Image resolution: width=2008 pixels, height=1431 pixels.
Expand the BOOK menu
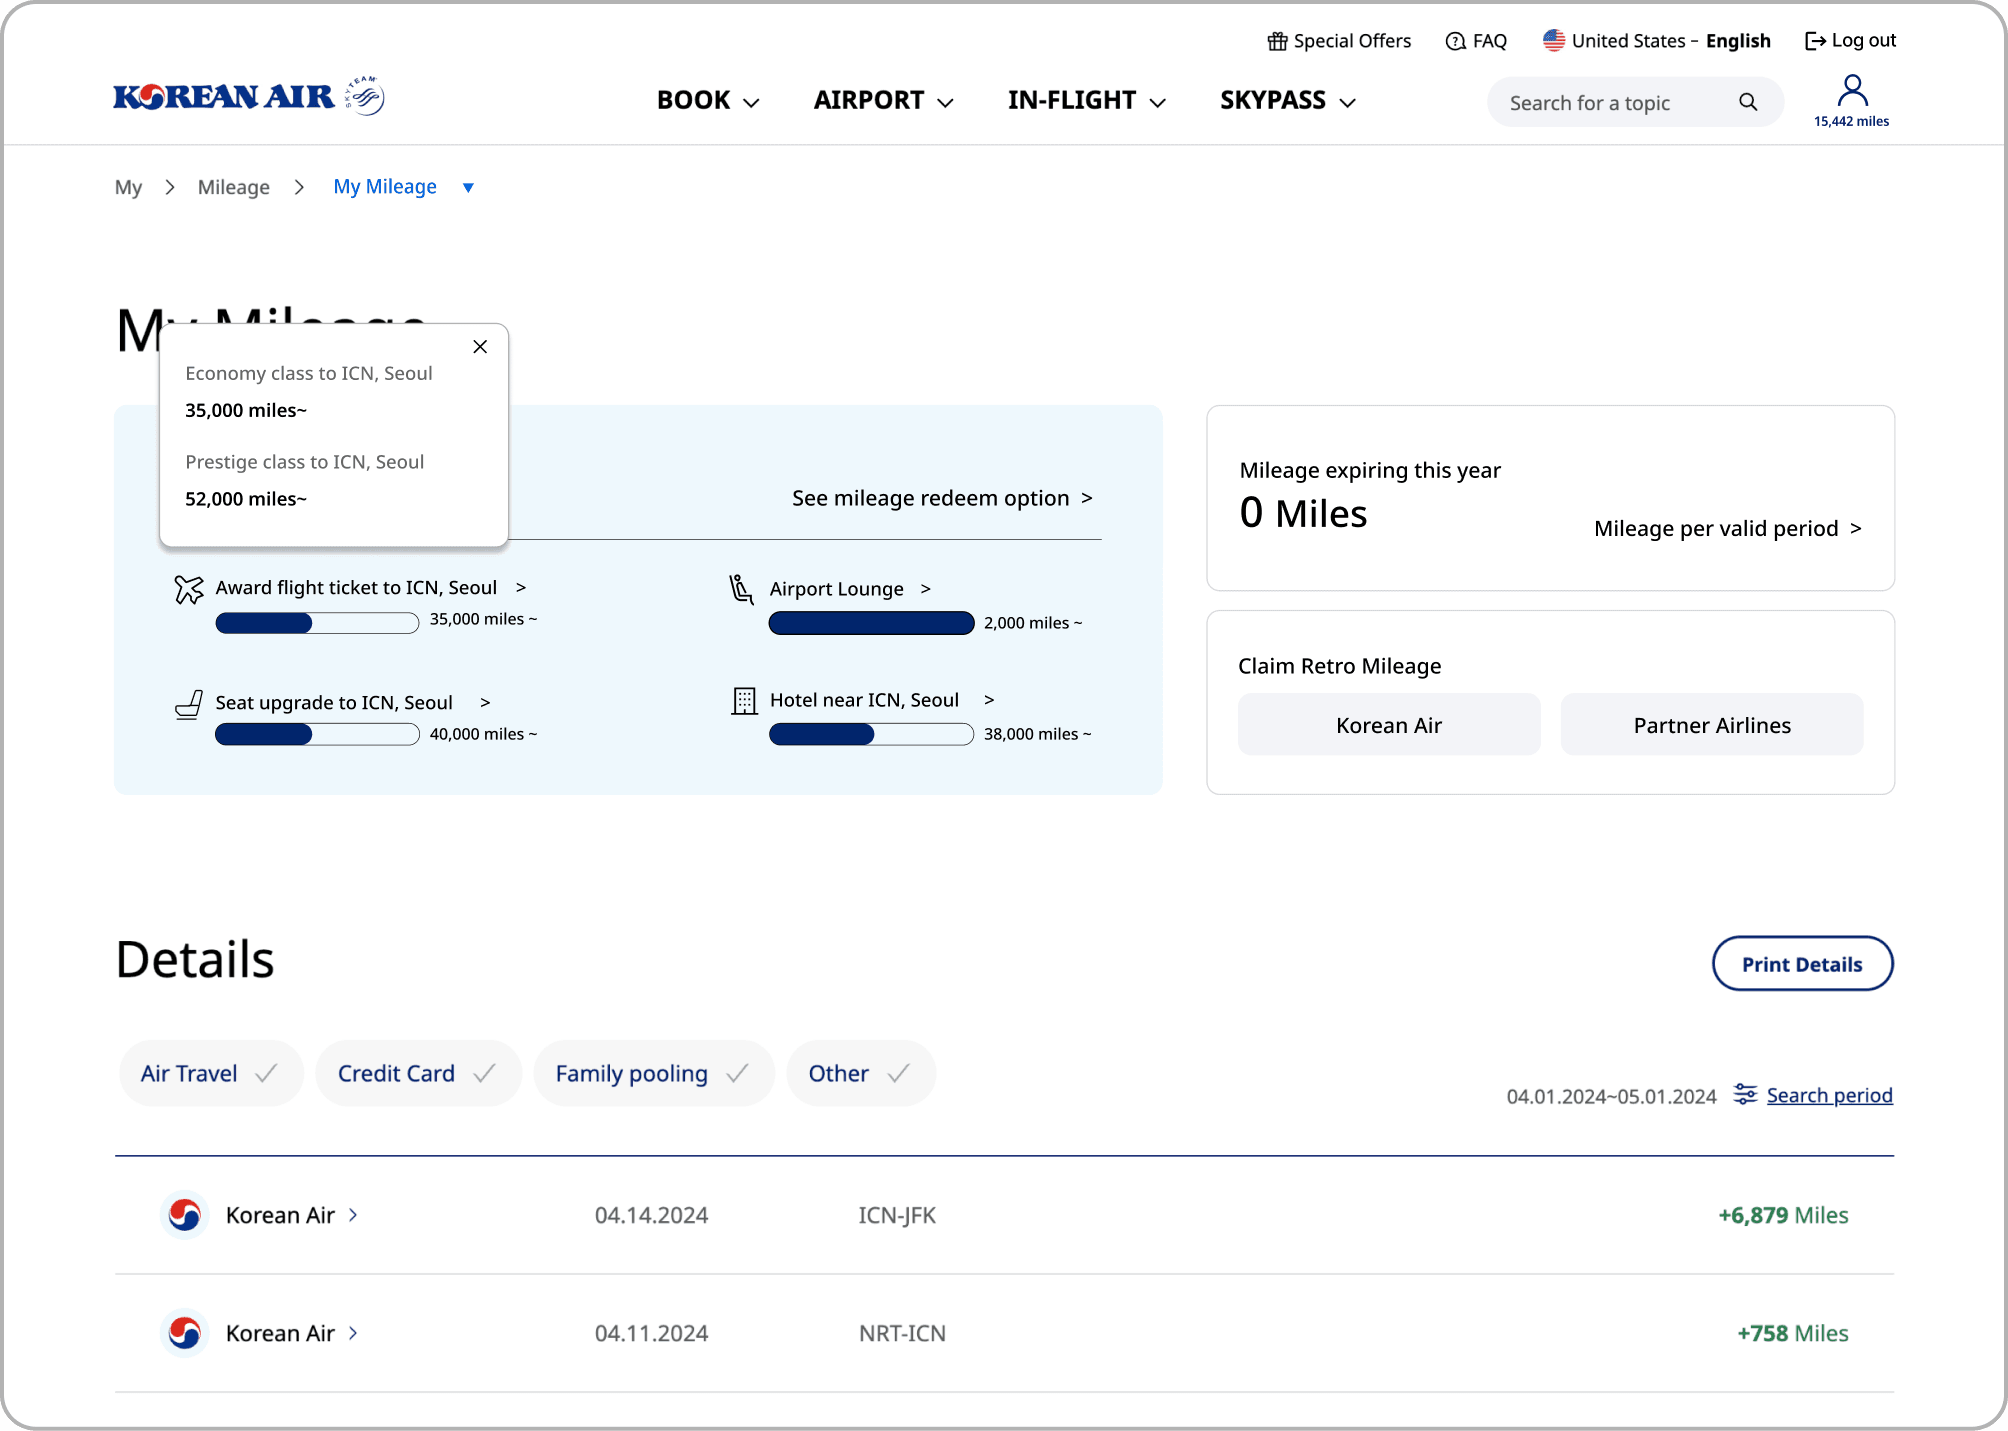[708, 100]
